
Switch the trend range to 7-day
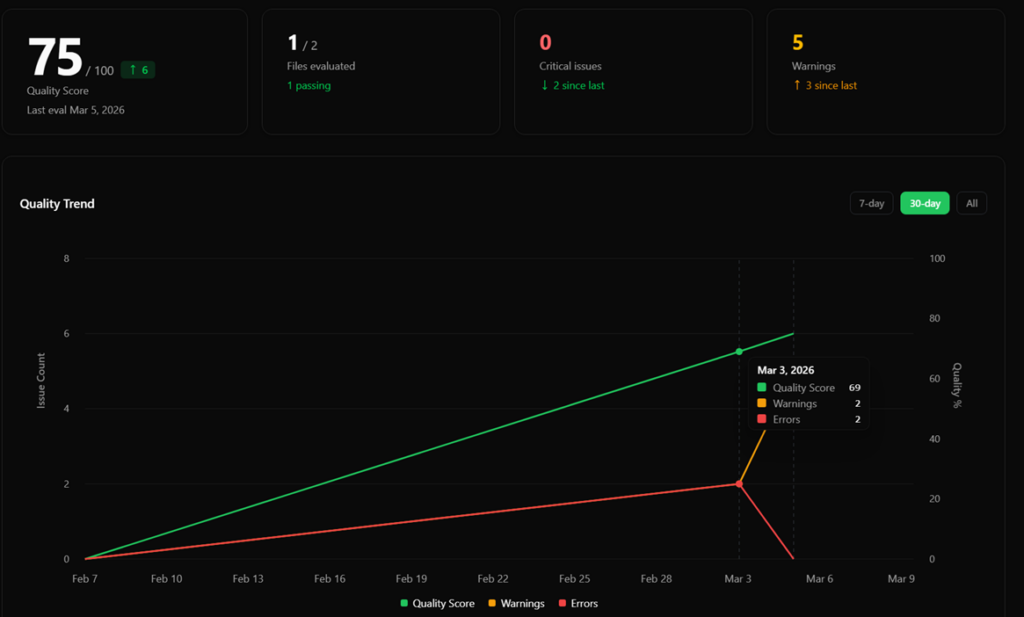(x=871, y=203)
